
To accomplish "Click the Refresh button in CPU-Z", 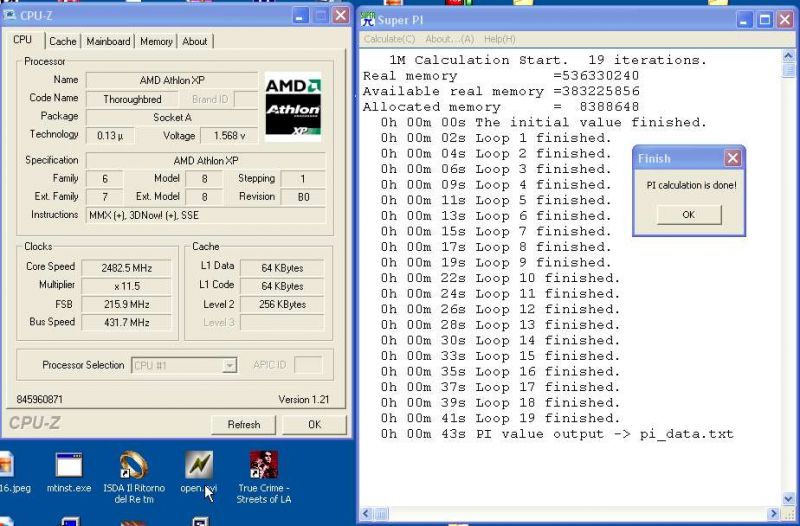I will [244, 424].
